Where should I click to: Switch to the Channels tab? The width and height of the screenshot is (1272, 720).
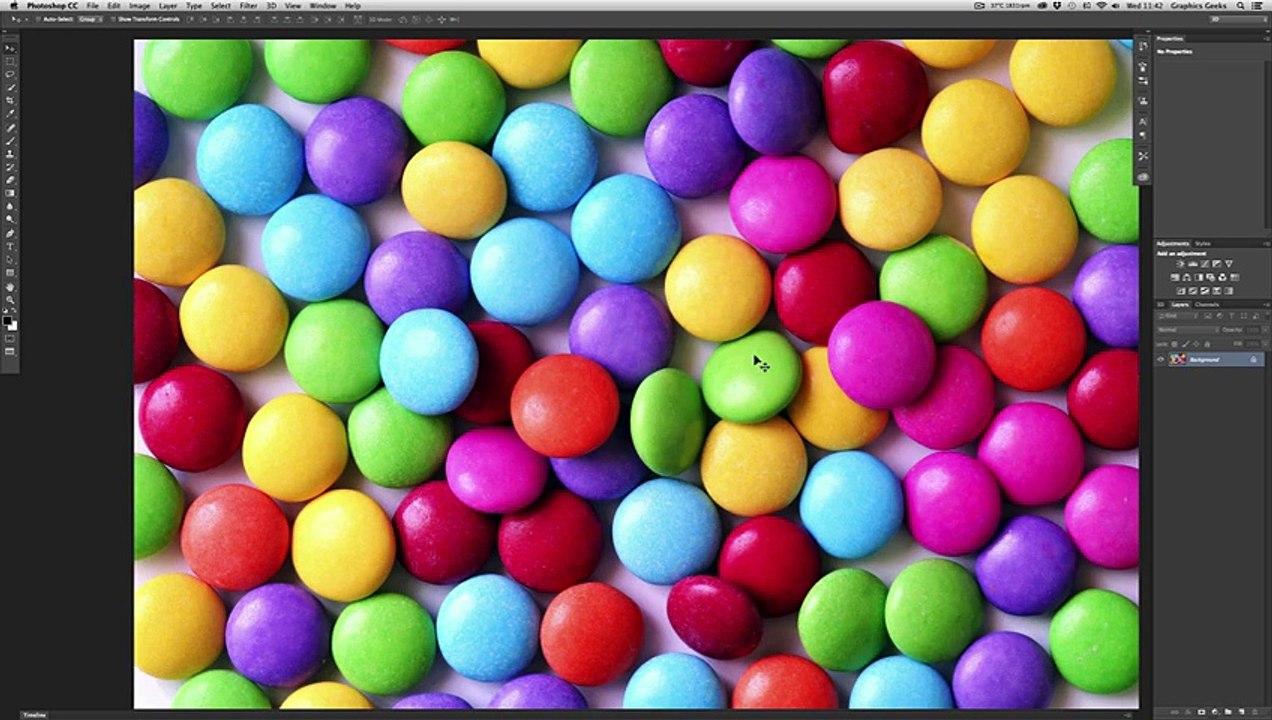click(x=1207, y=305)
